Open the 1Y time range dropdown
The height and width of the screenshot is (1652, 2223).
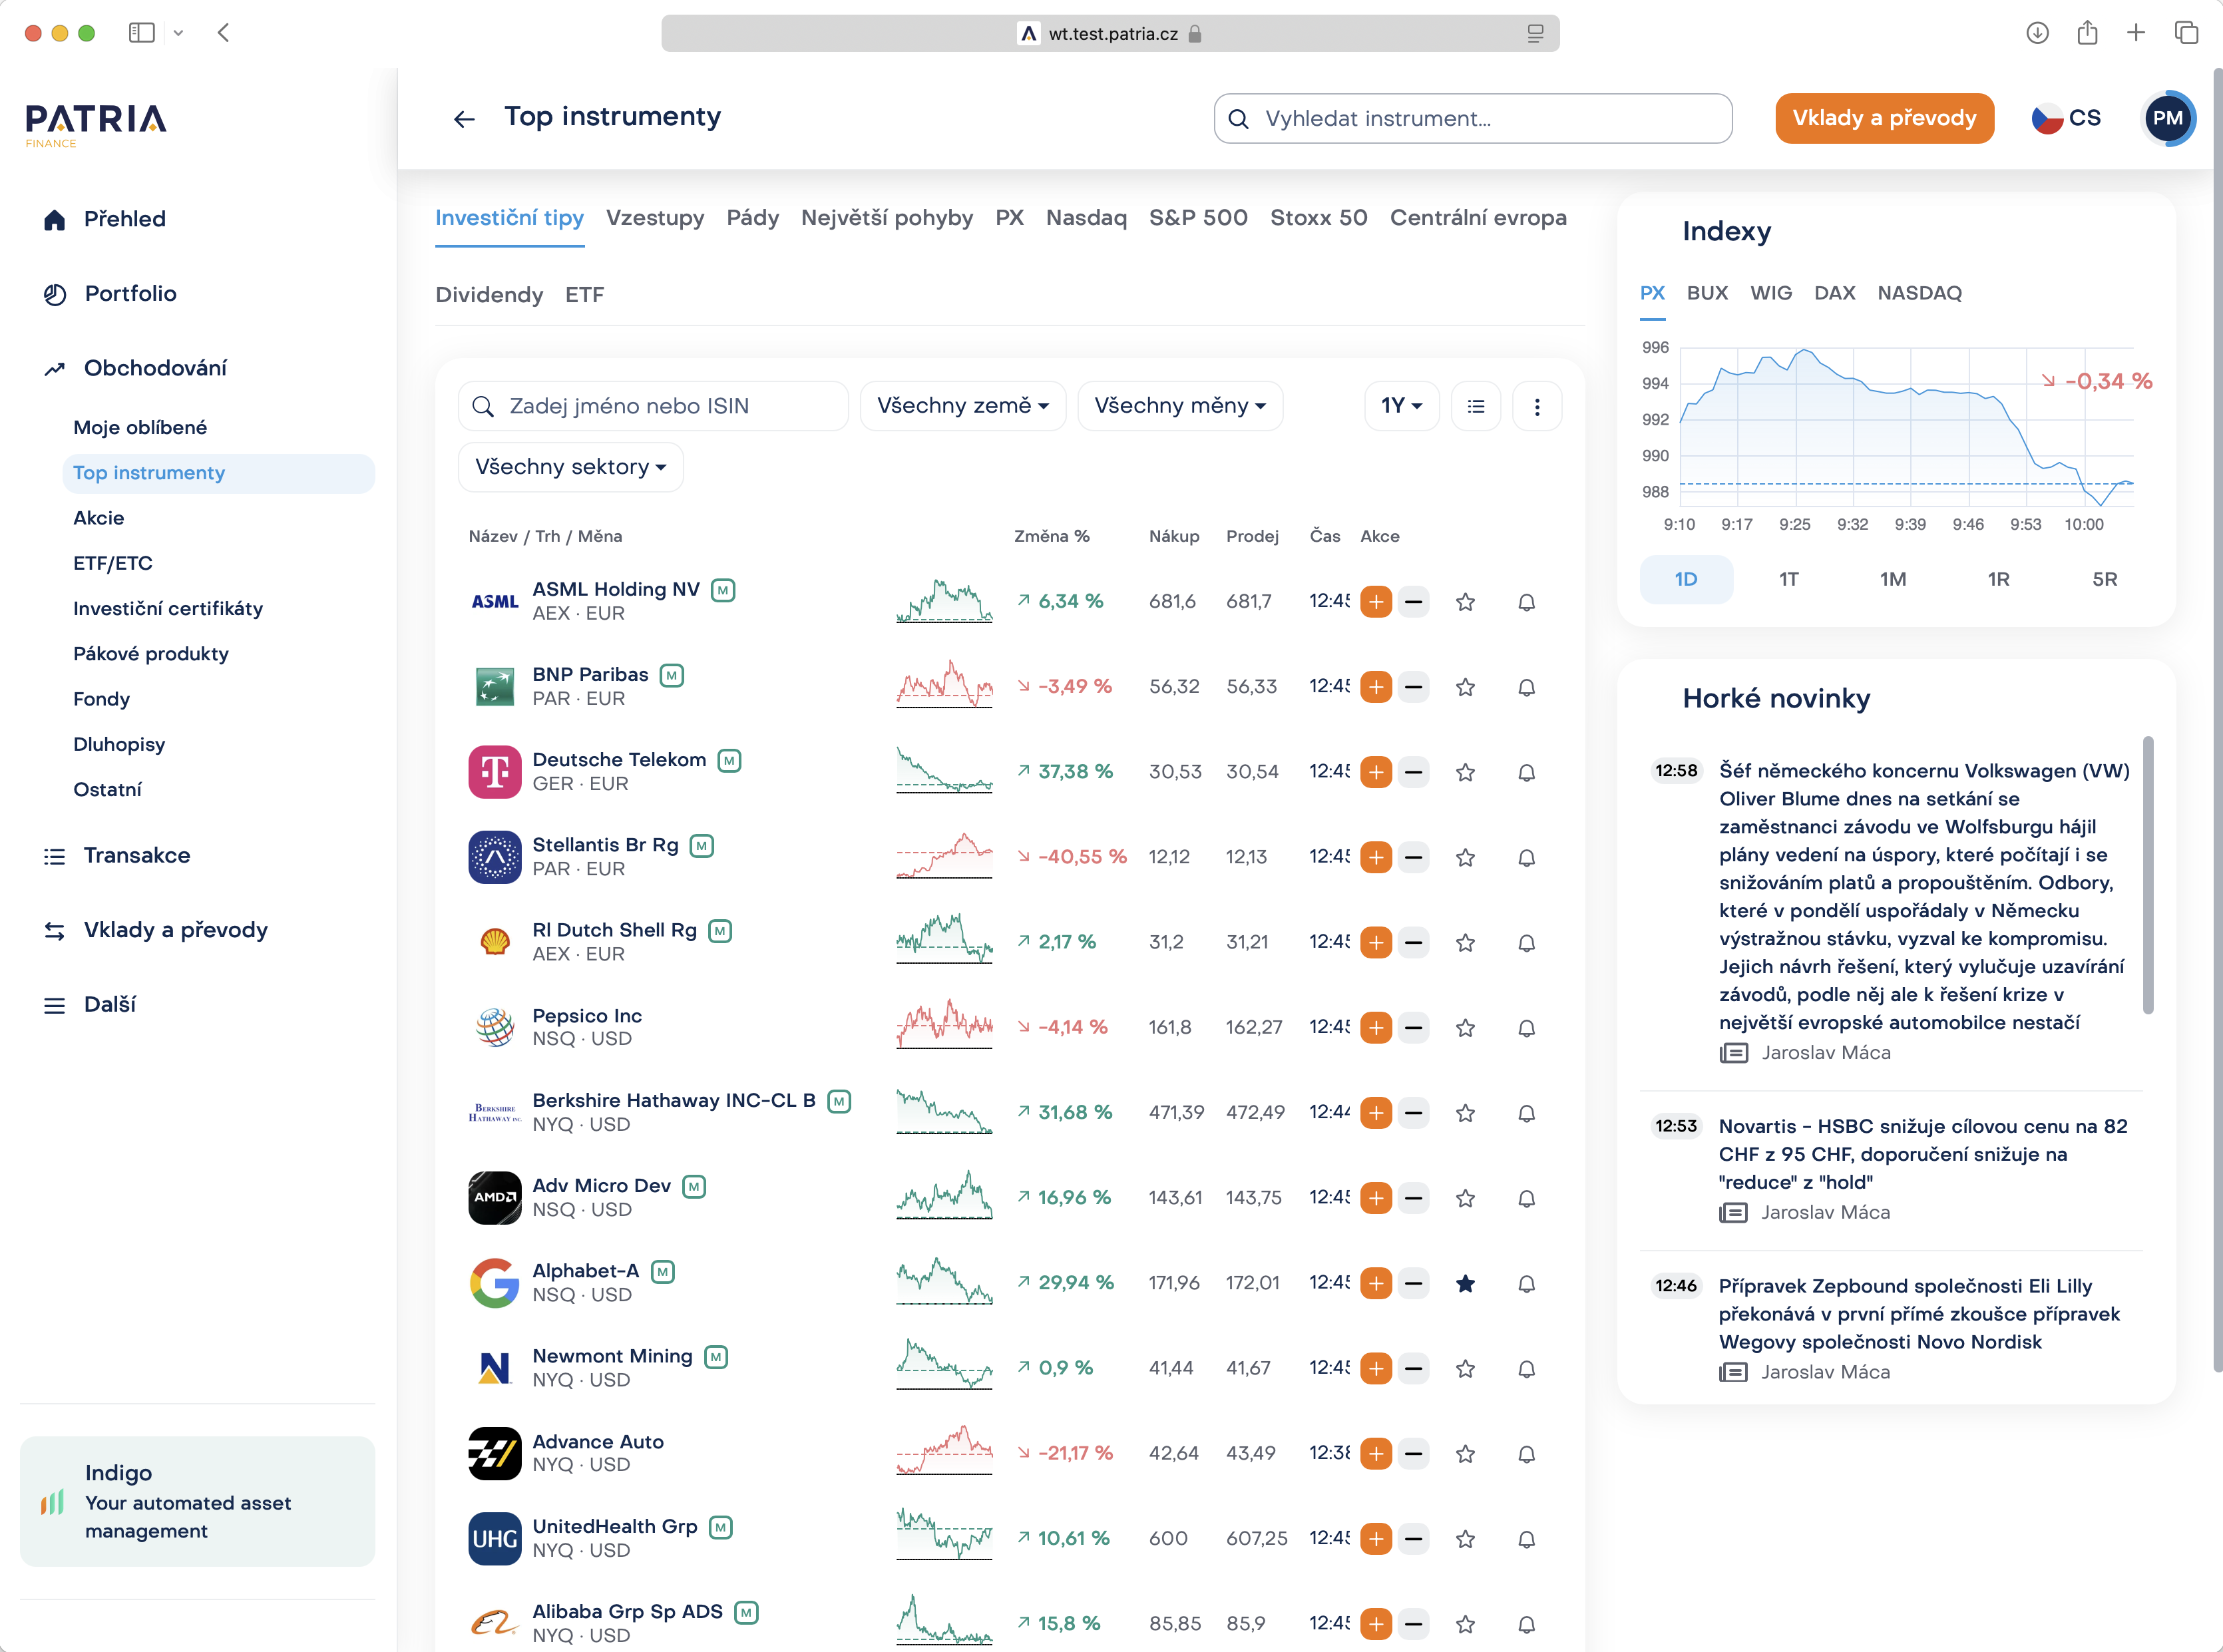tap(1401, 406)
